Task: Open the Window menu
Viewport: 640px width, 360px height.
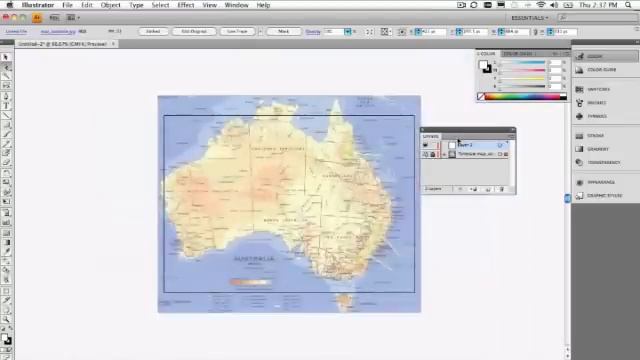Action: tap(236, 5)
